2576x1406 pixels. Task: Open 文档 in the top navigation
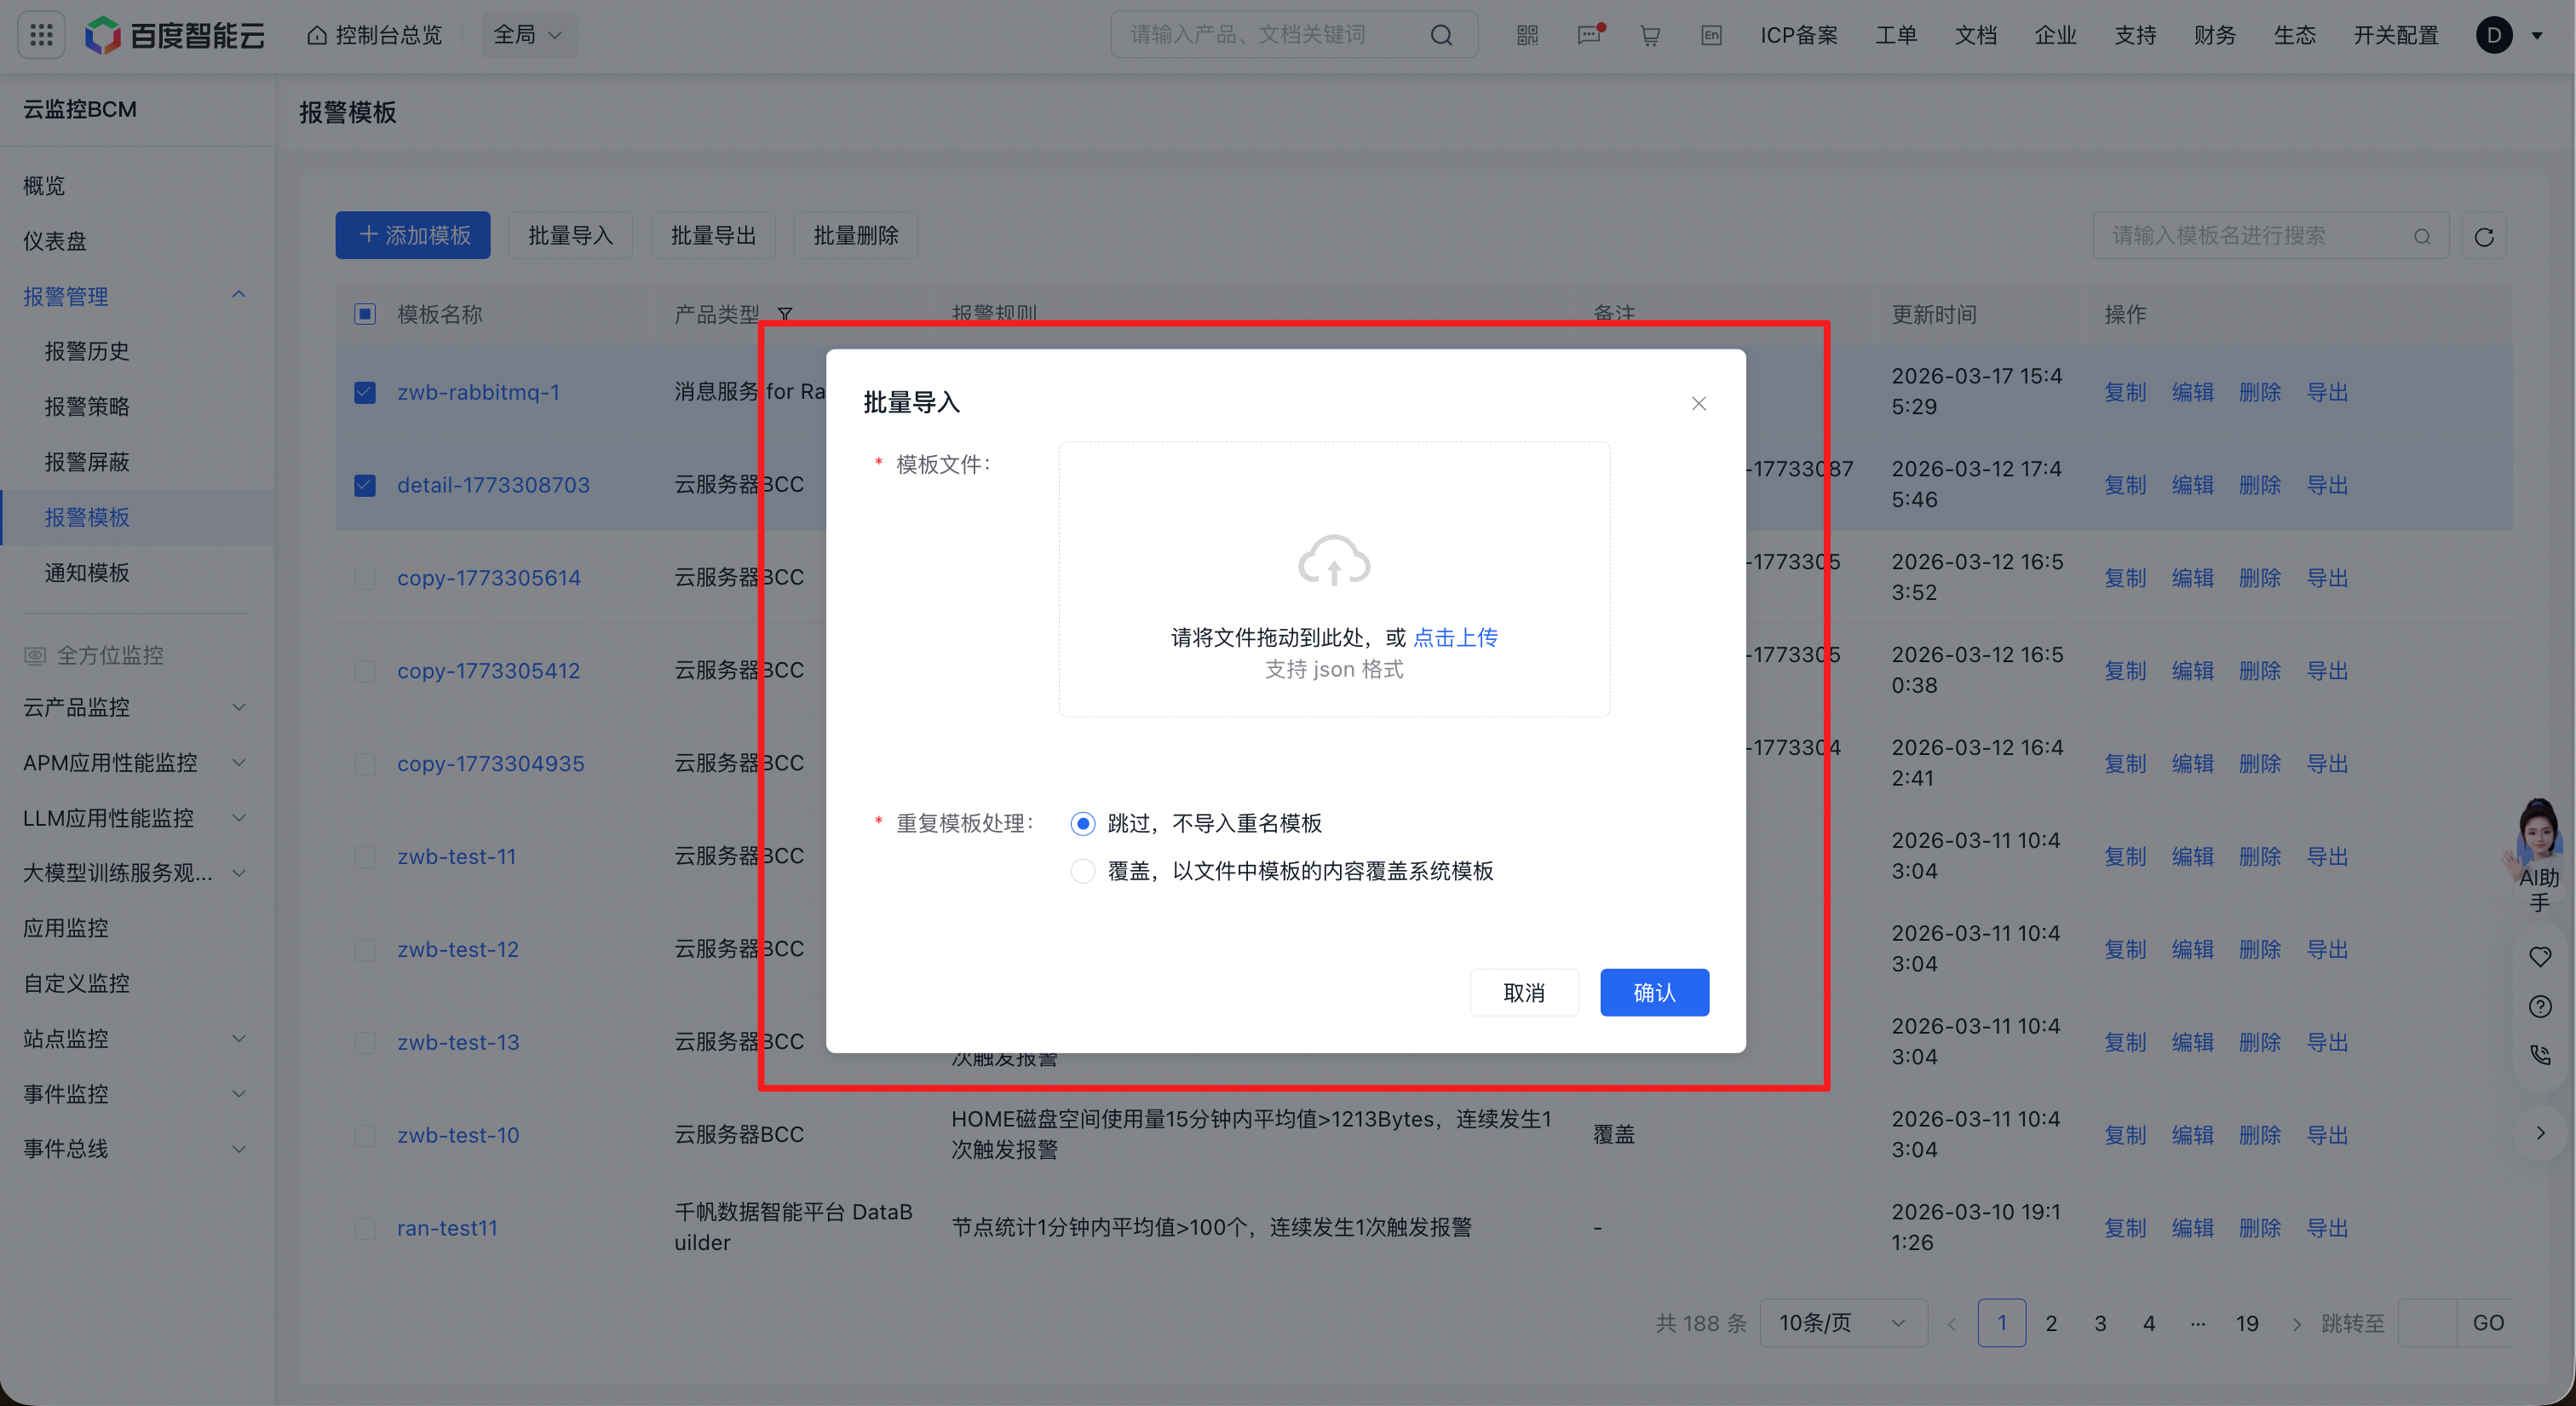click(x=1975, y=35)
